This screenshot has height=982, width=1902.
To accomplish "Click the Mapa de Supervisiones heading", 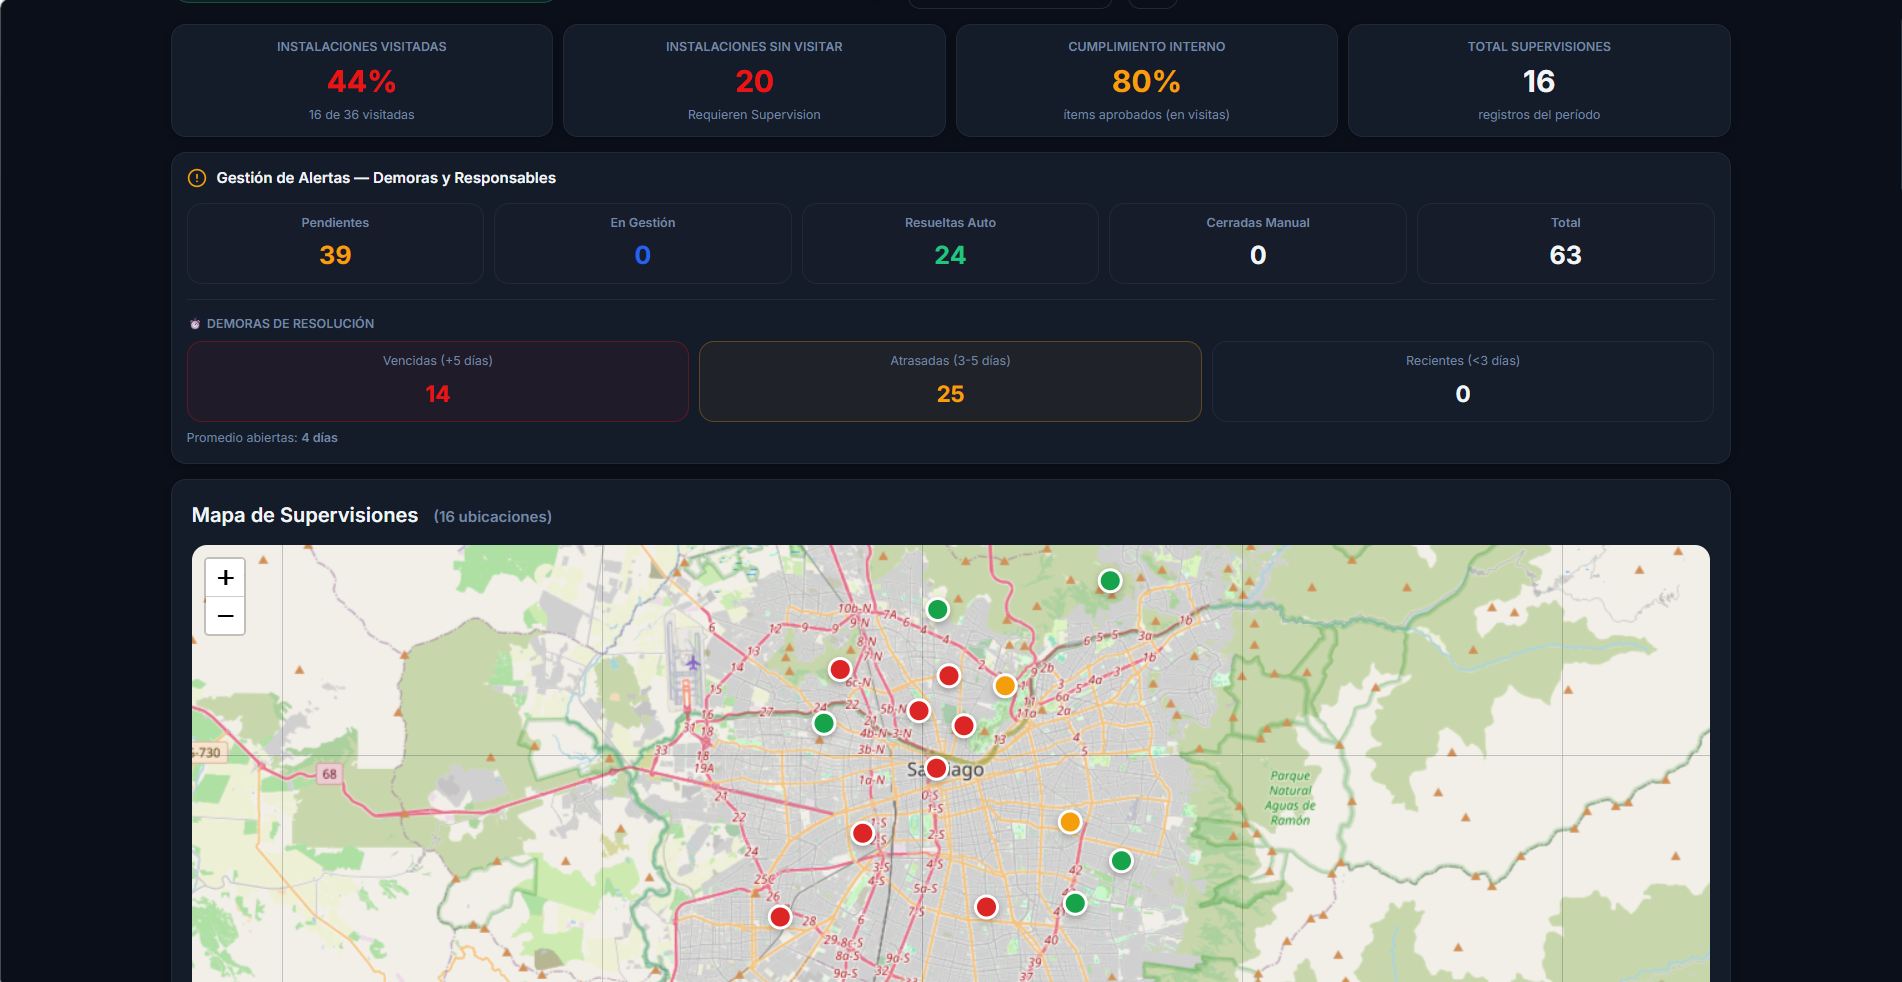I will pos(305,515).
